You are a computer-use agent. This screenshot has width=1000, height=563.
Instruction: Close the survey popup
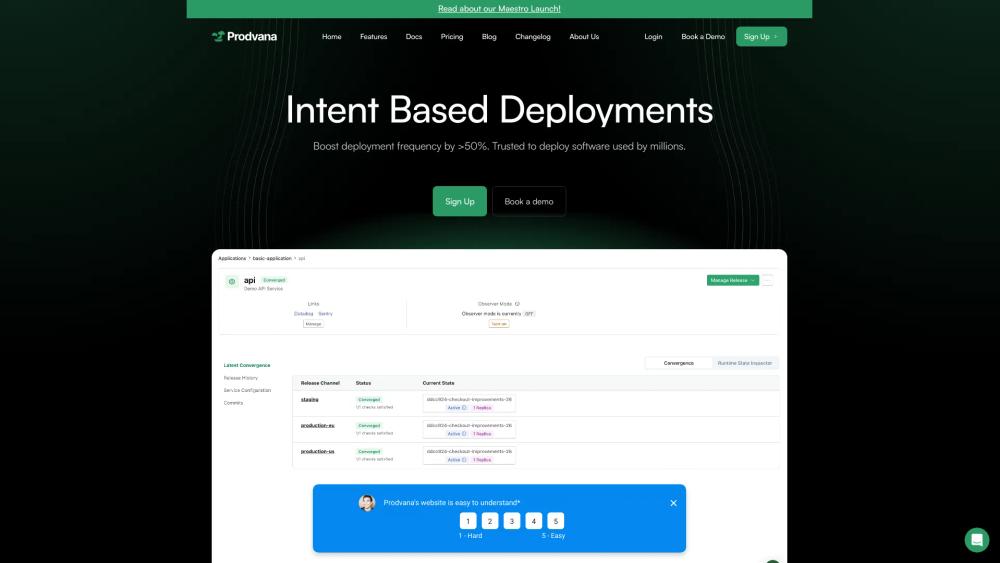673,503
